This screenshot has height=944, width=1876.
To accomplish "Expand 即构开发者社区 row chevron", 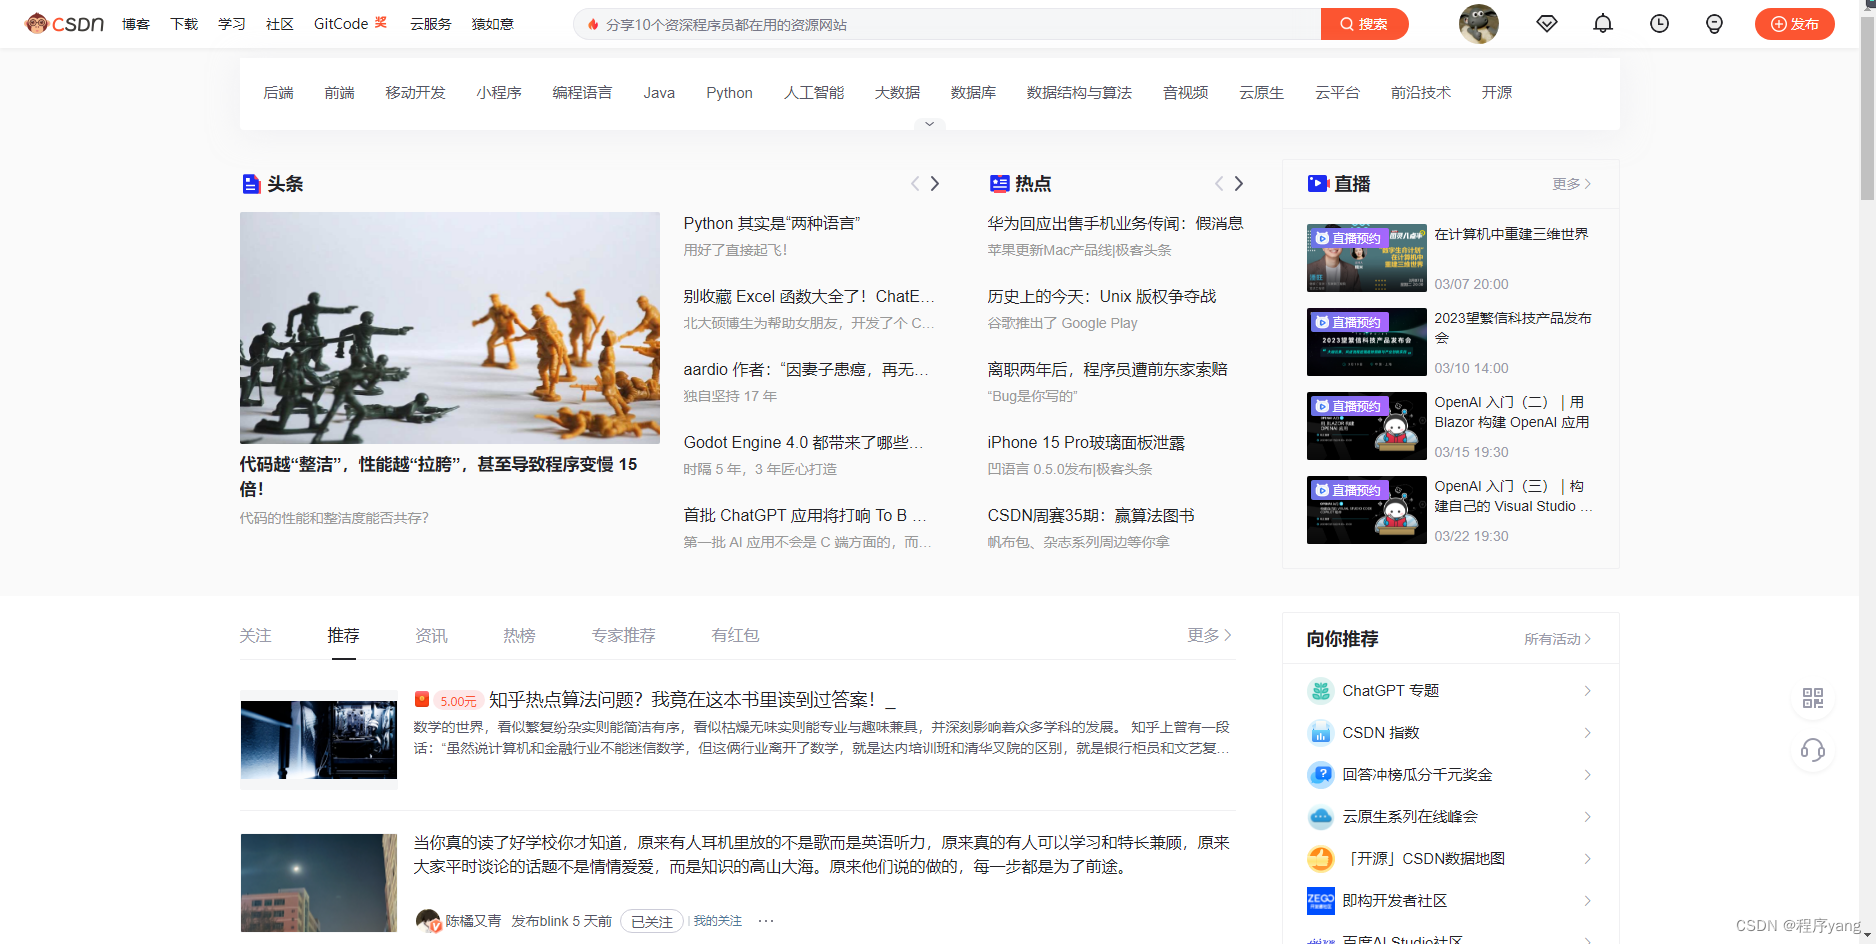I will (x=1587, y=901).
